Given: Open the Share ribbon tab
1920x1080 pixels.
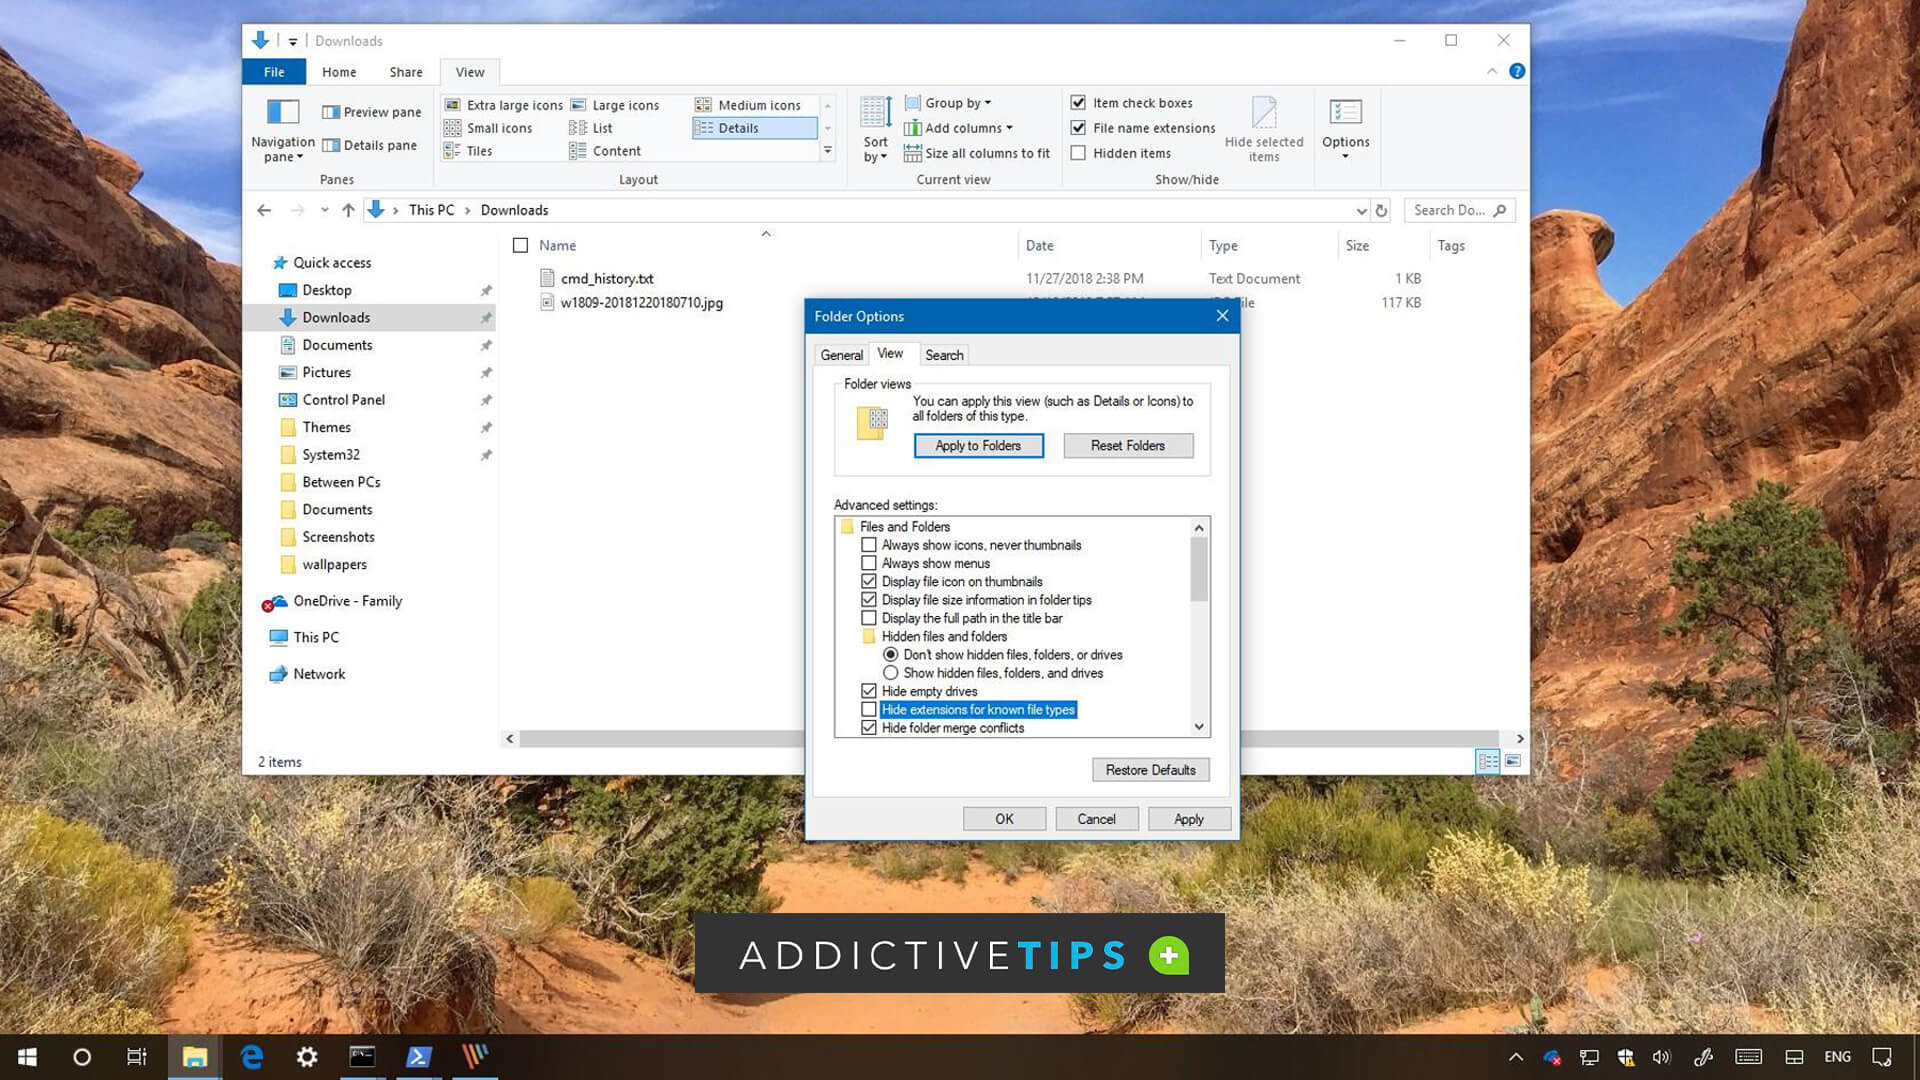Looking at the screenshot, I should pos(405,72).
